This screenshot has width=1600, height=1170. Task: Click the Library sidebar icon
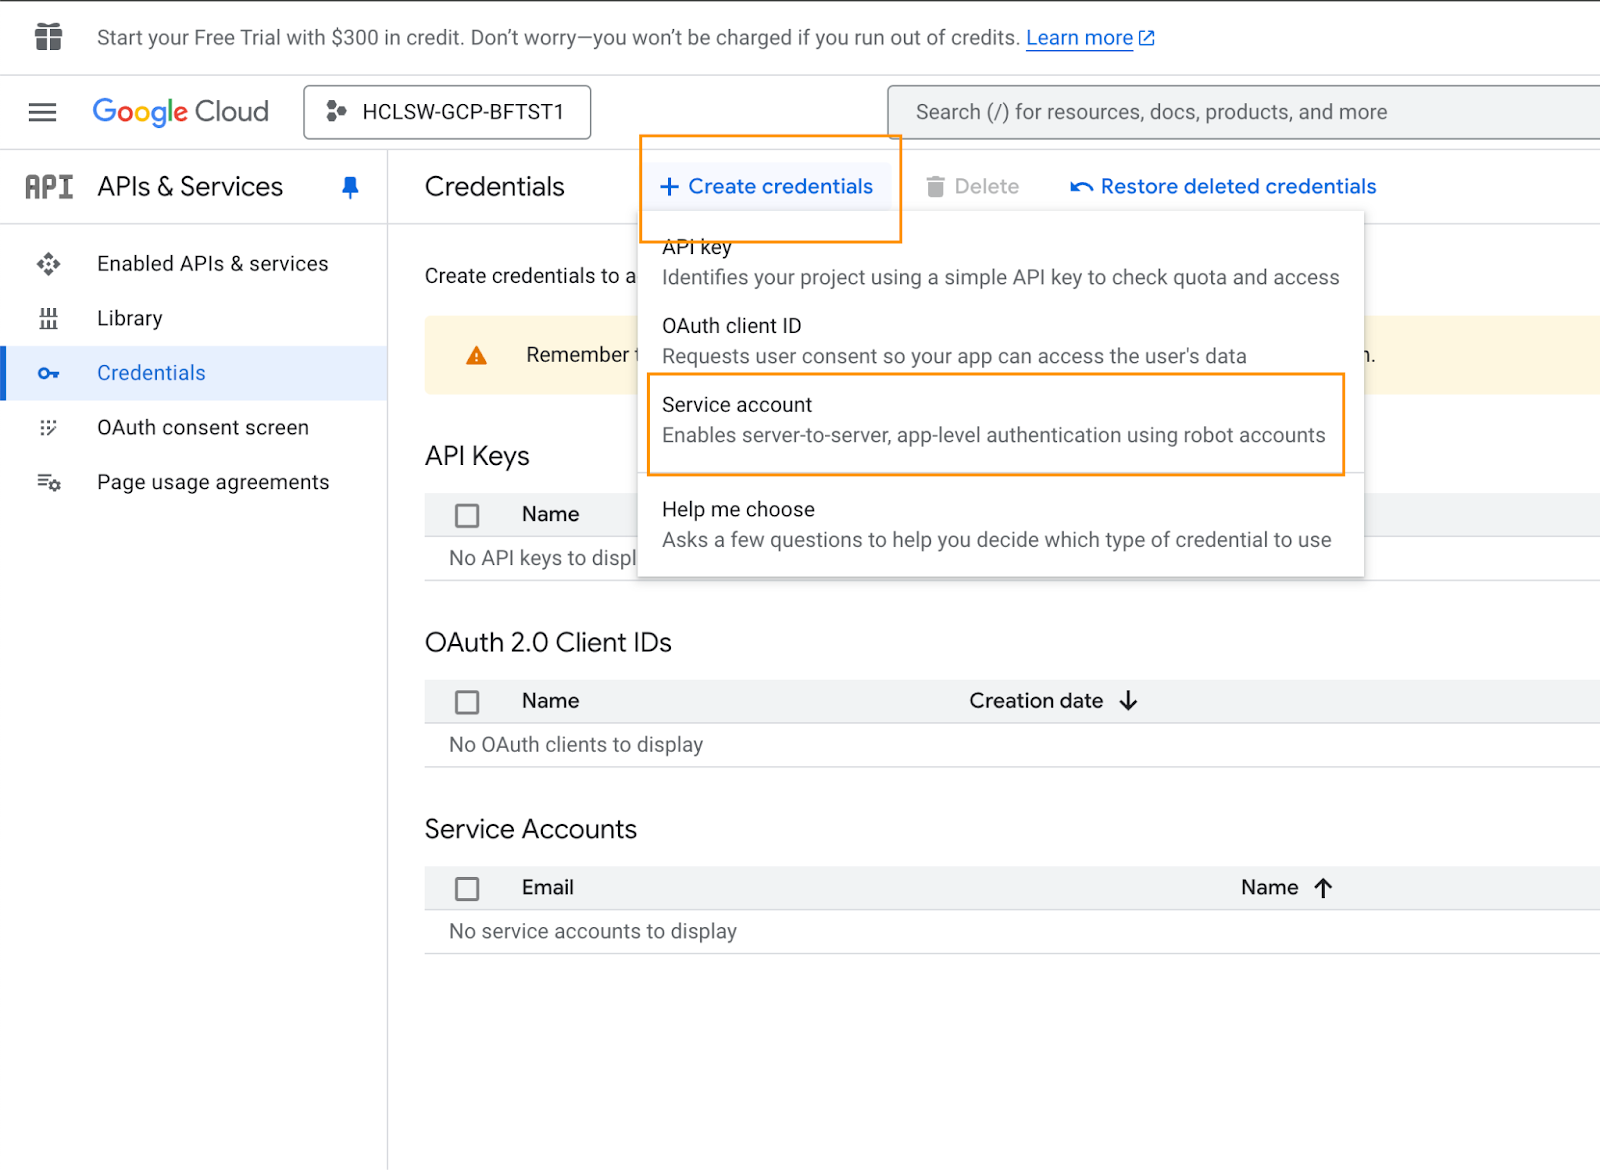click(x=48, y=319)
